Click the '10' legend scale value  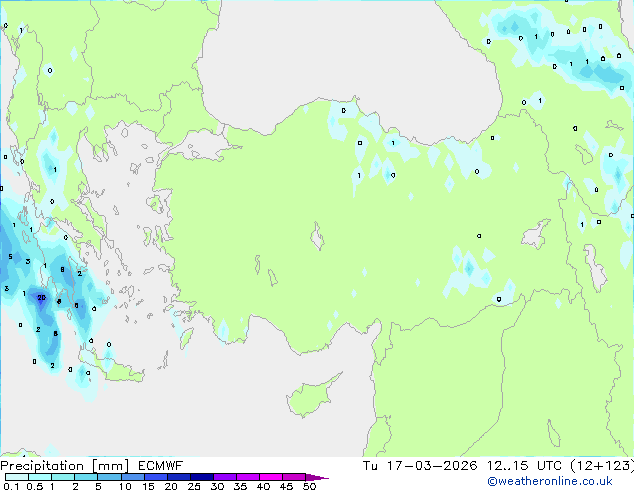click(x=125, y=486)
